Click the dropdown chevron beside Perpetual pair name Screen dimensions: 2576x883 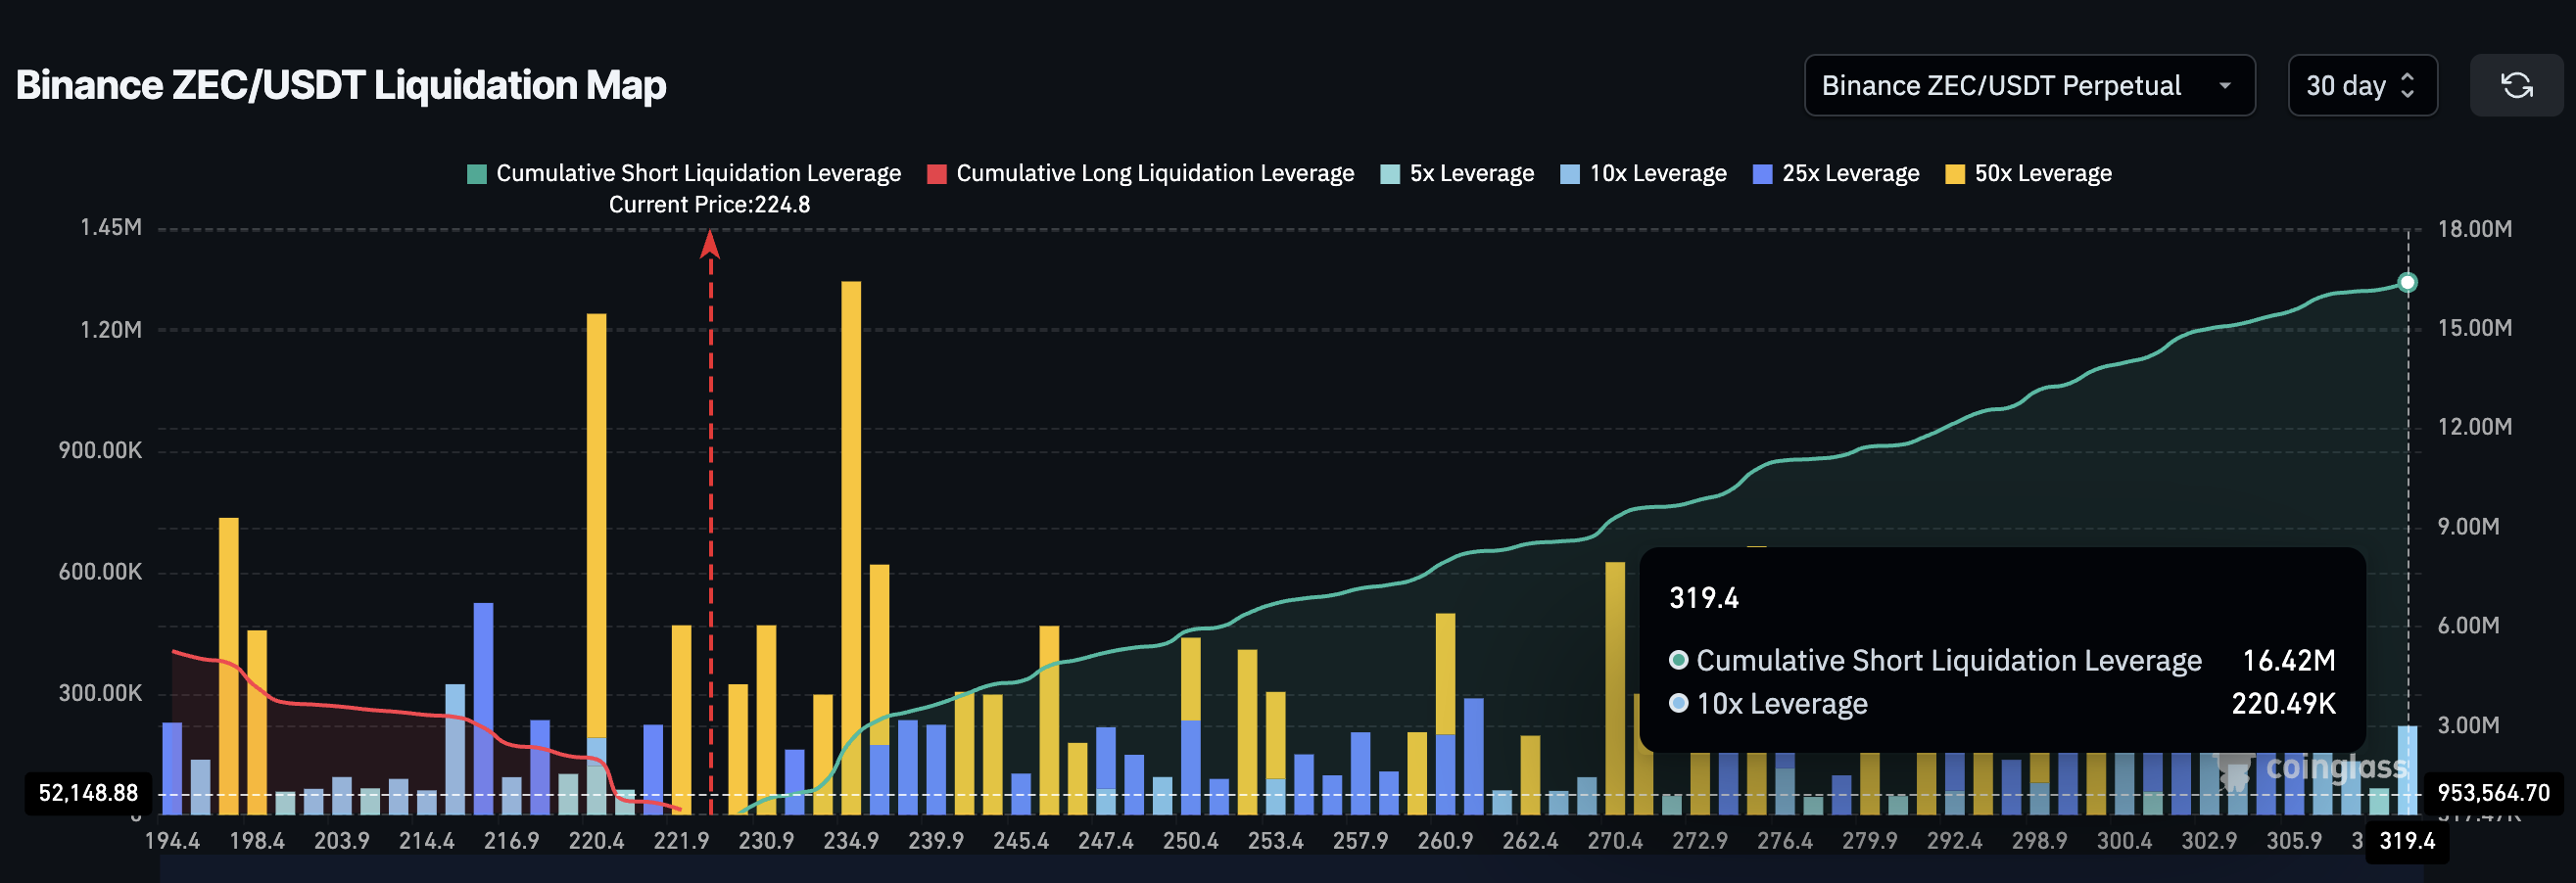[x=2224, y=86]
